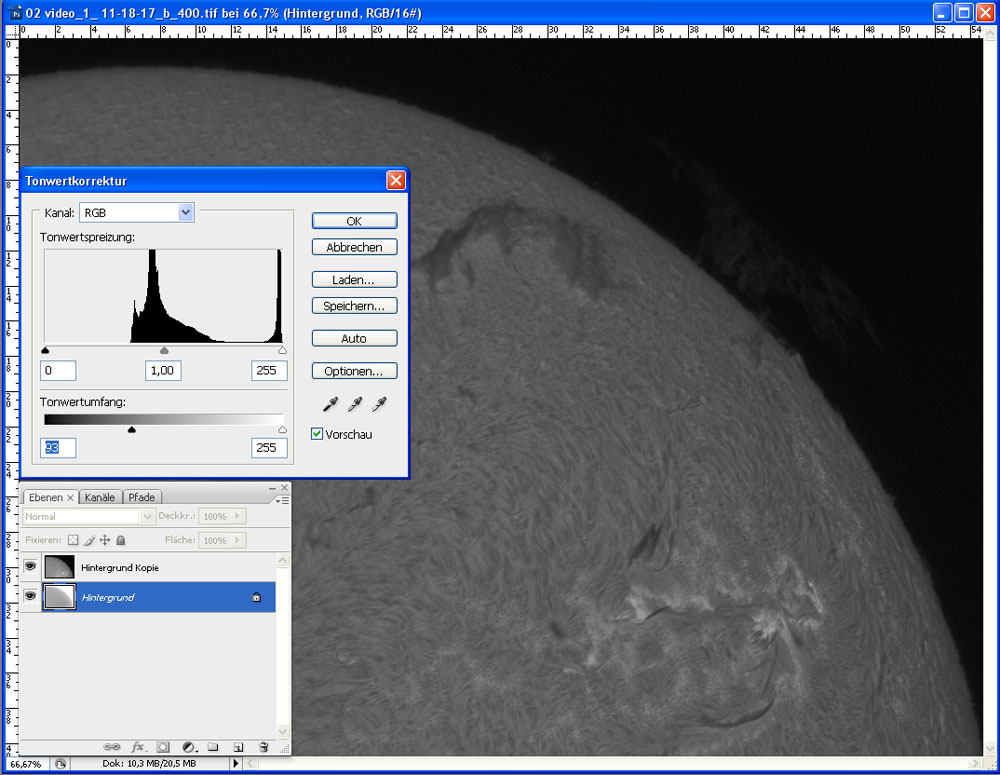The width and height of the screenshot is (1000, 775).
Task: Pick the black point eyedropper
Action: 330,404
